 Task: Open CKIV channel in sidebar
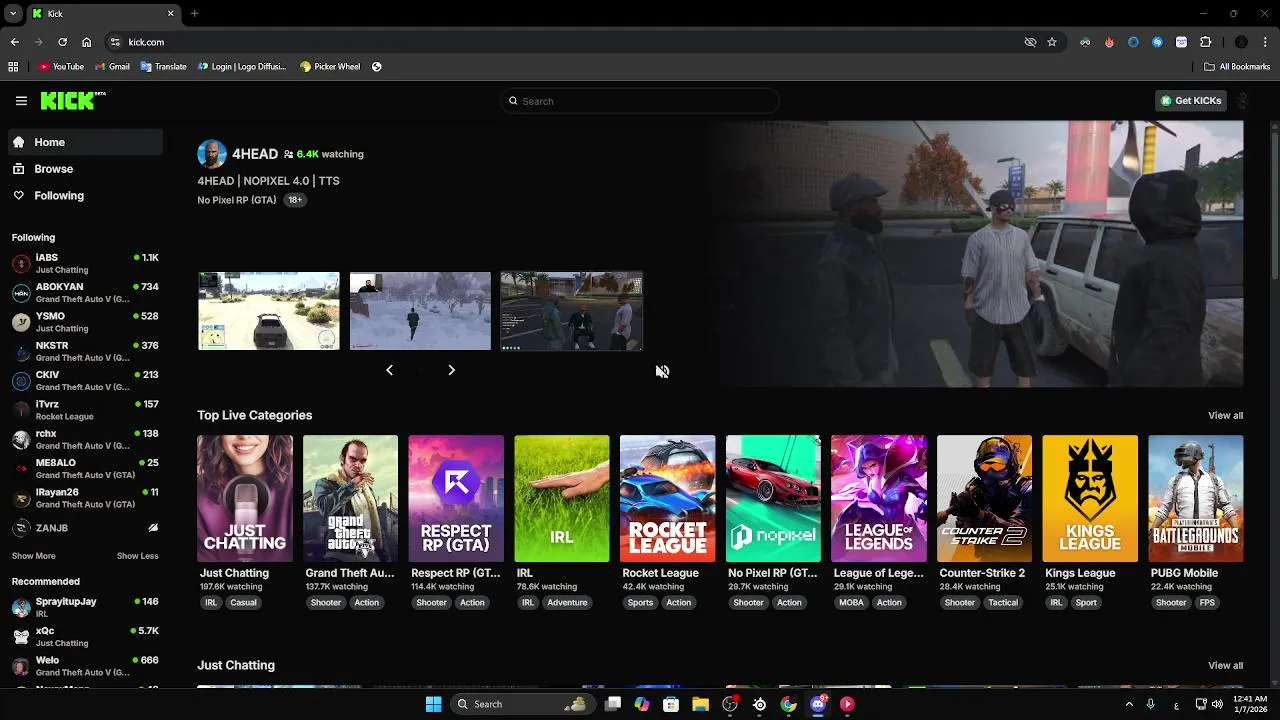pyautogui.click(x=85, y=380)
